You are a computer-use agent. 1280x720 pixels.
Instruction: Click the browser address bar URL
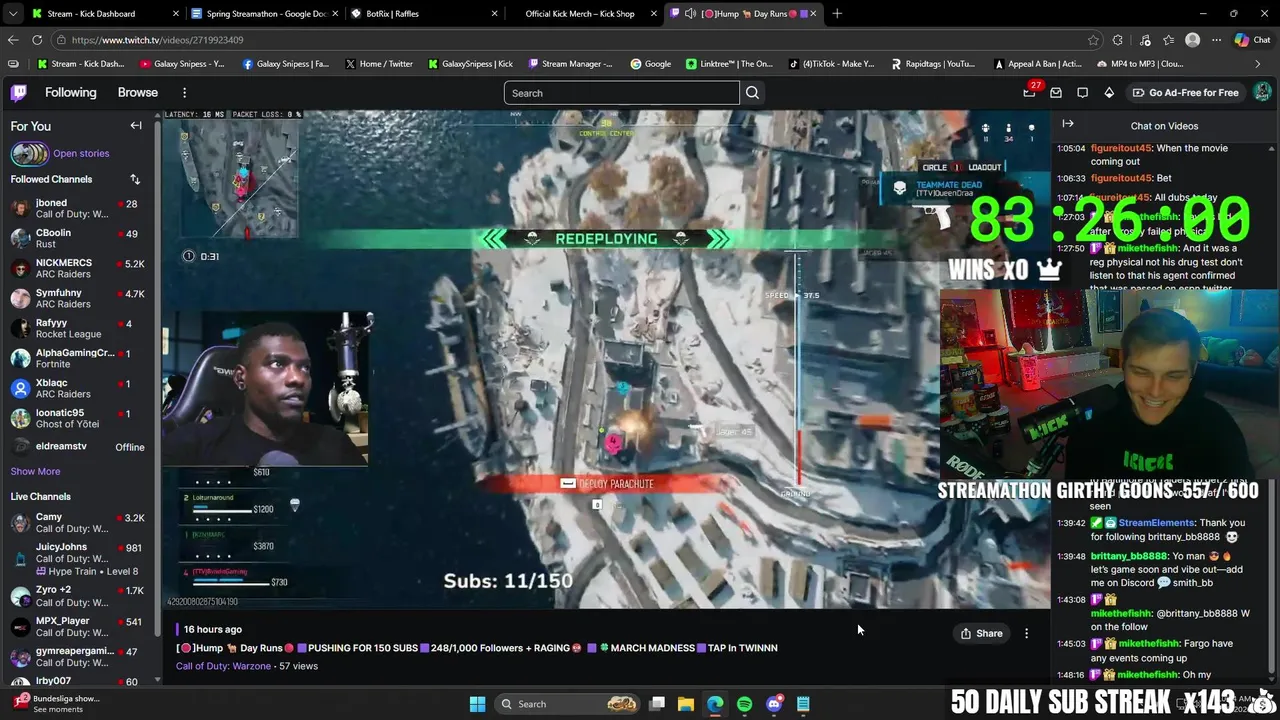point(157,40)
